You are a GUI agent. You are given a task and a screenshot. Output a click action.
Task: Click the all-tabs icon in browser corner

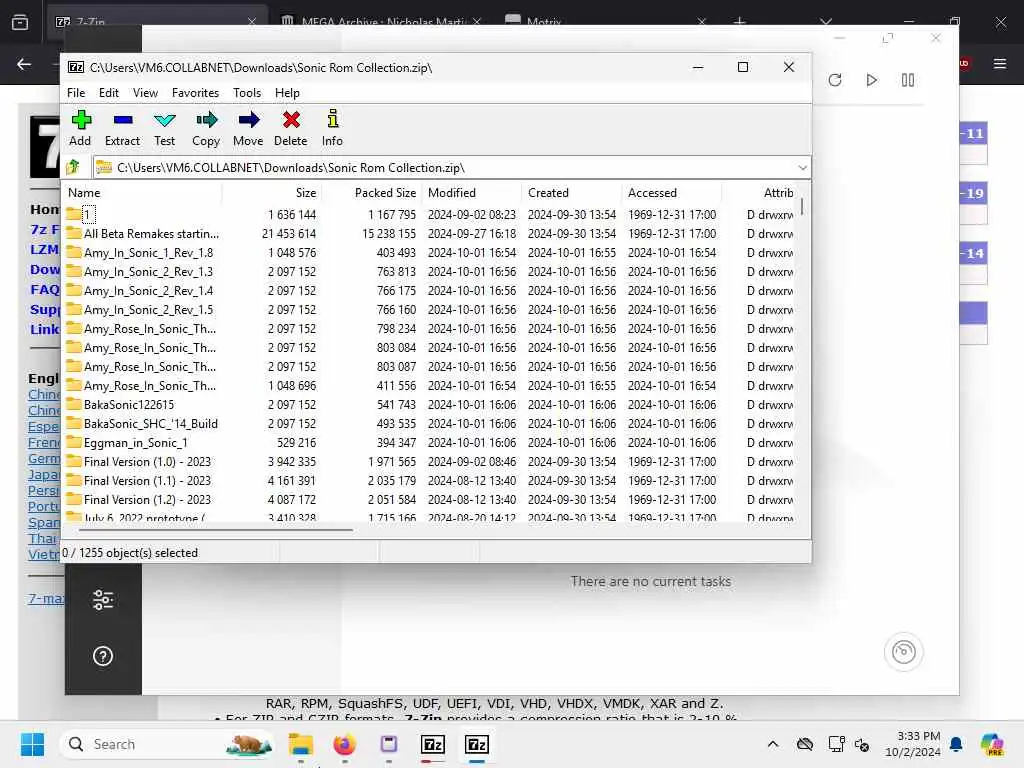coord(20,22)
